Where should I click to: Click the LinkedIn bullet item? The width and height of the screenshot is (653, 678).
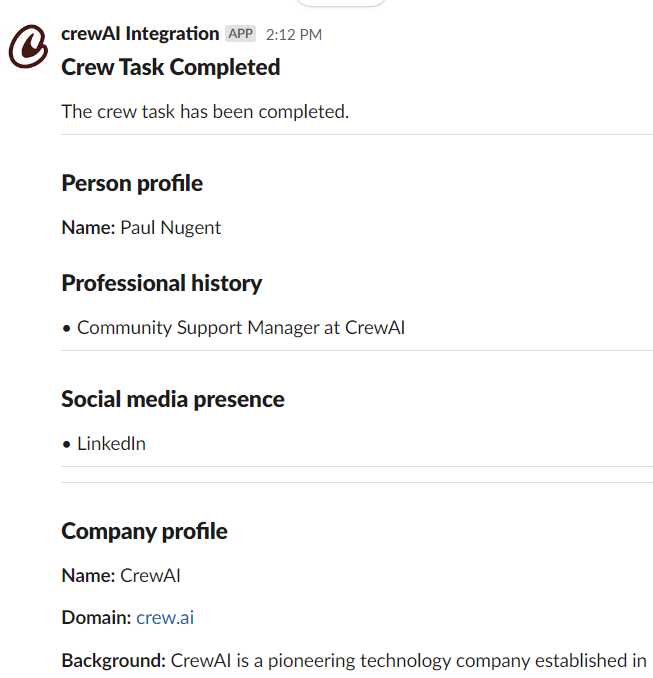coord(111,444)
